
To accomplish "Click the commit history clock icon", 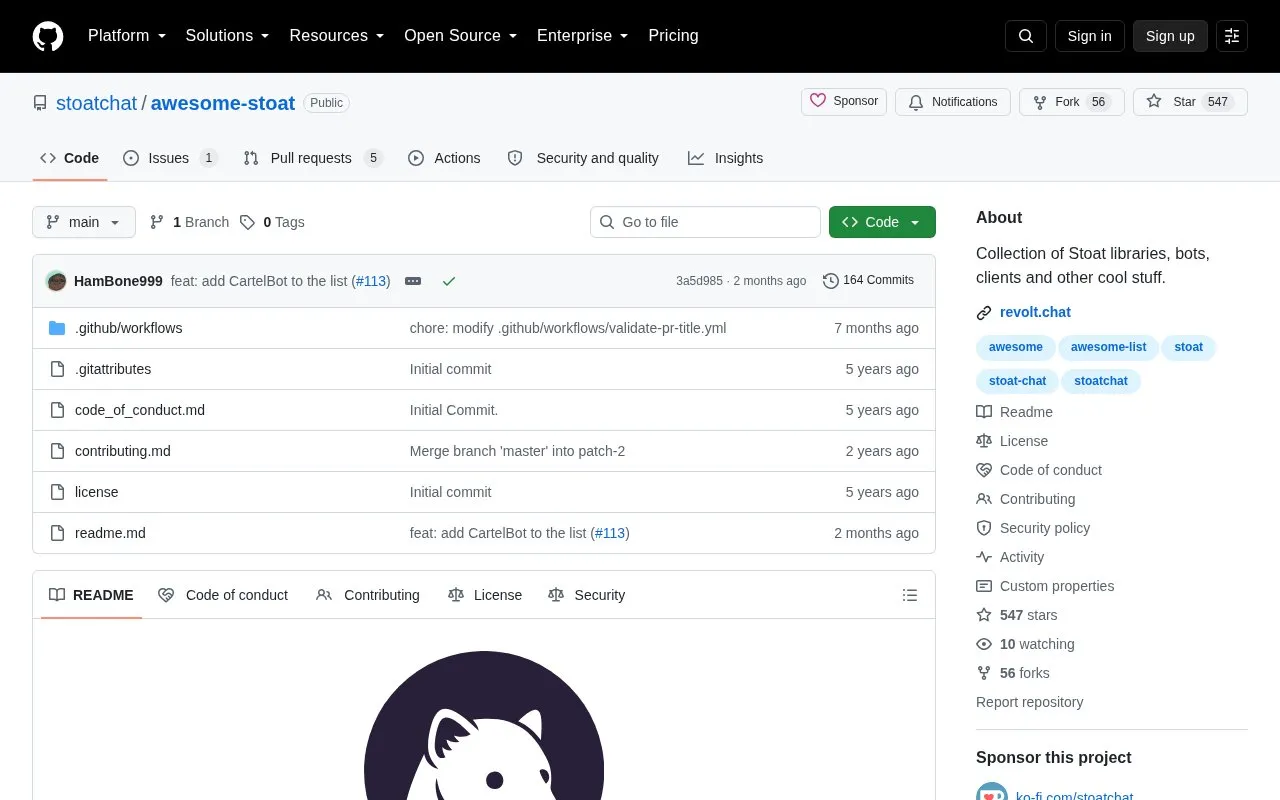I will (830, 281).
